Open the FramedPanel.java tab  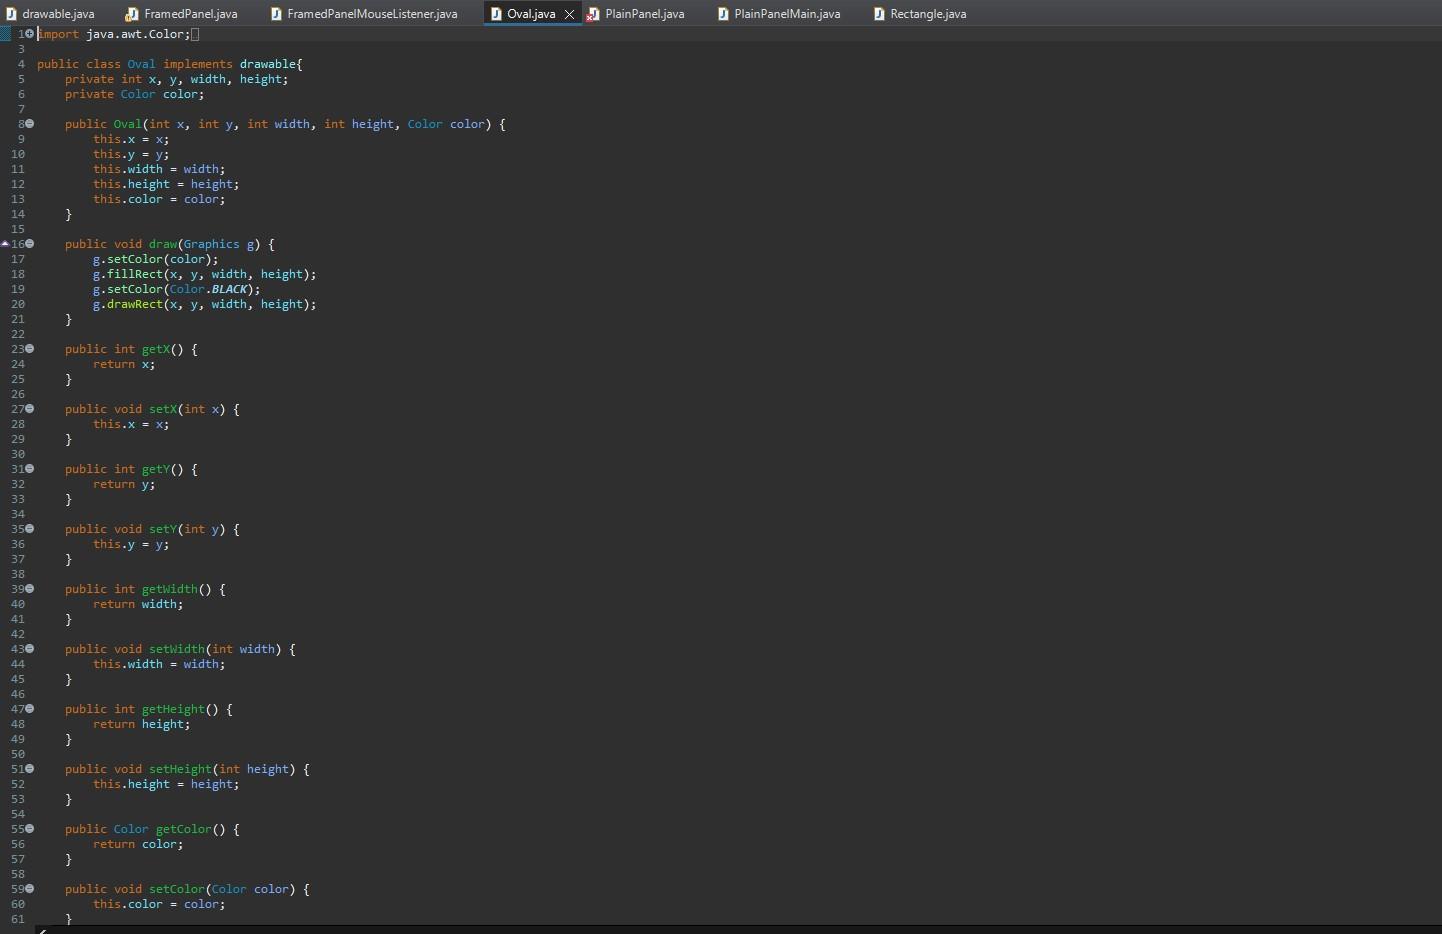click(181, 14)
